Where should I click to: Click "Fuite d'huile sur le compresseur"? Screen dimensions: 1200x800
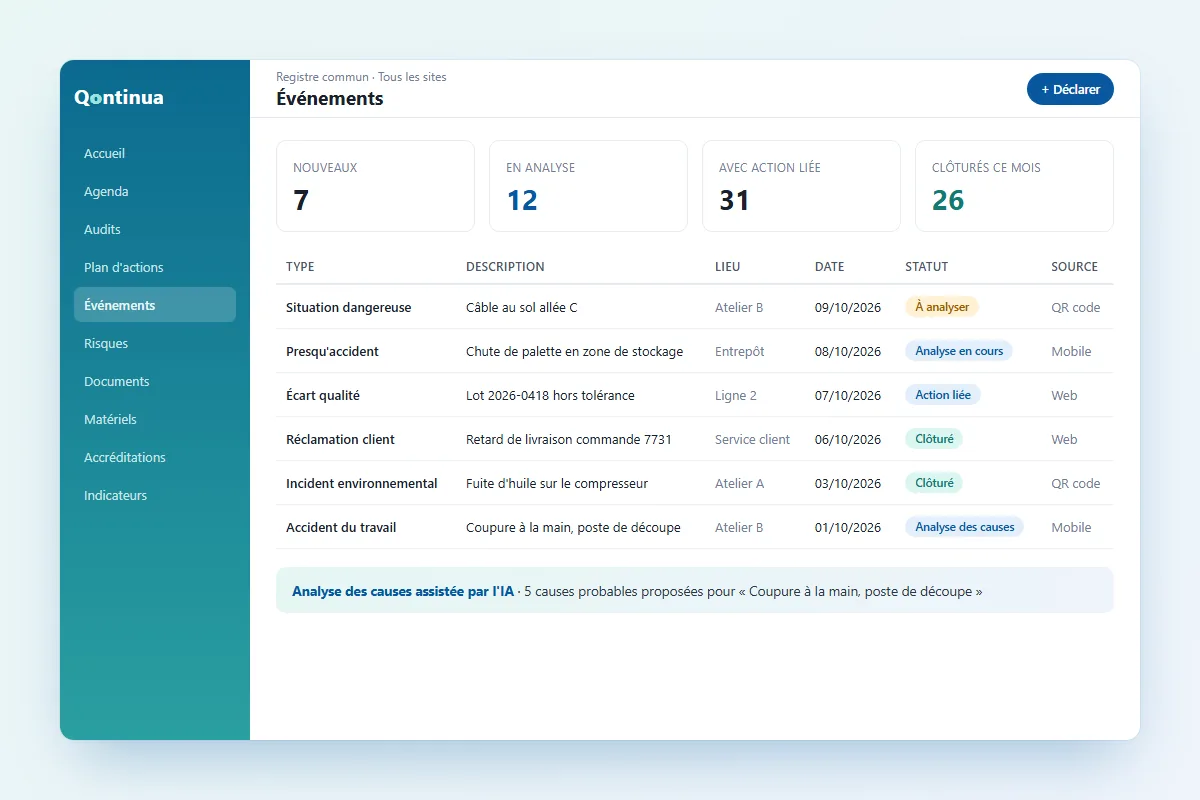point(557,483)
